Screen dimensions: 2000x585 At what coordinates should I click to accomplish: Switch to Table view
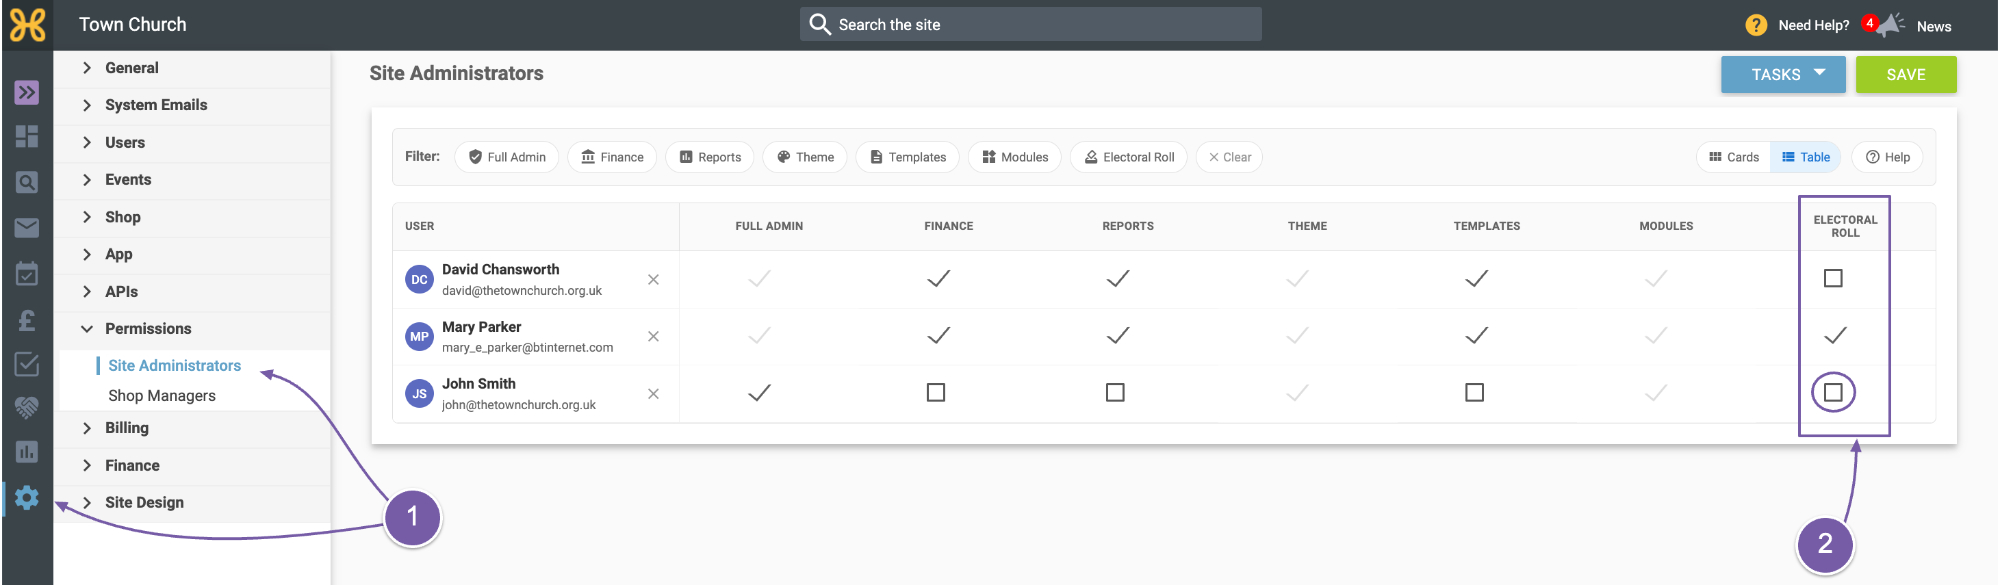(x=1805, y=157)
